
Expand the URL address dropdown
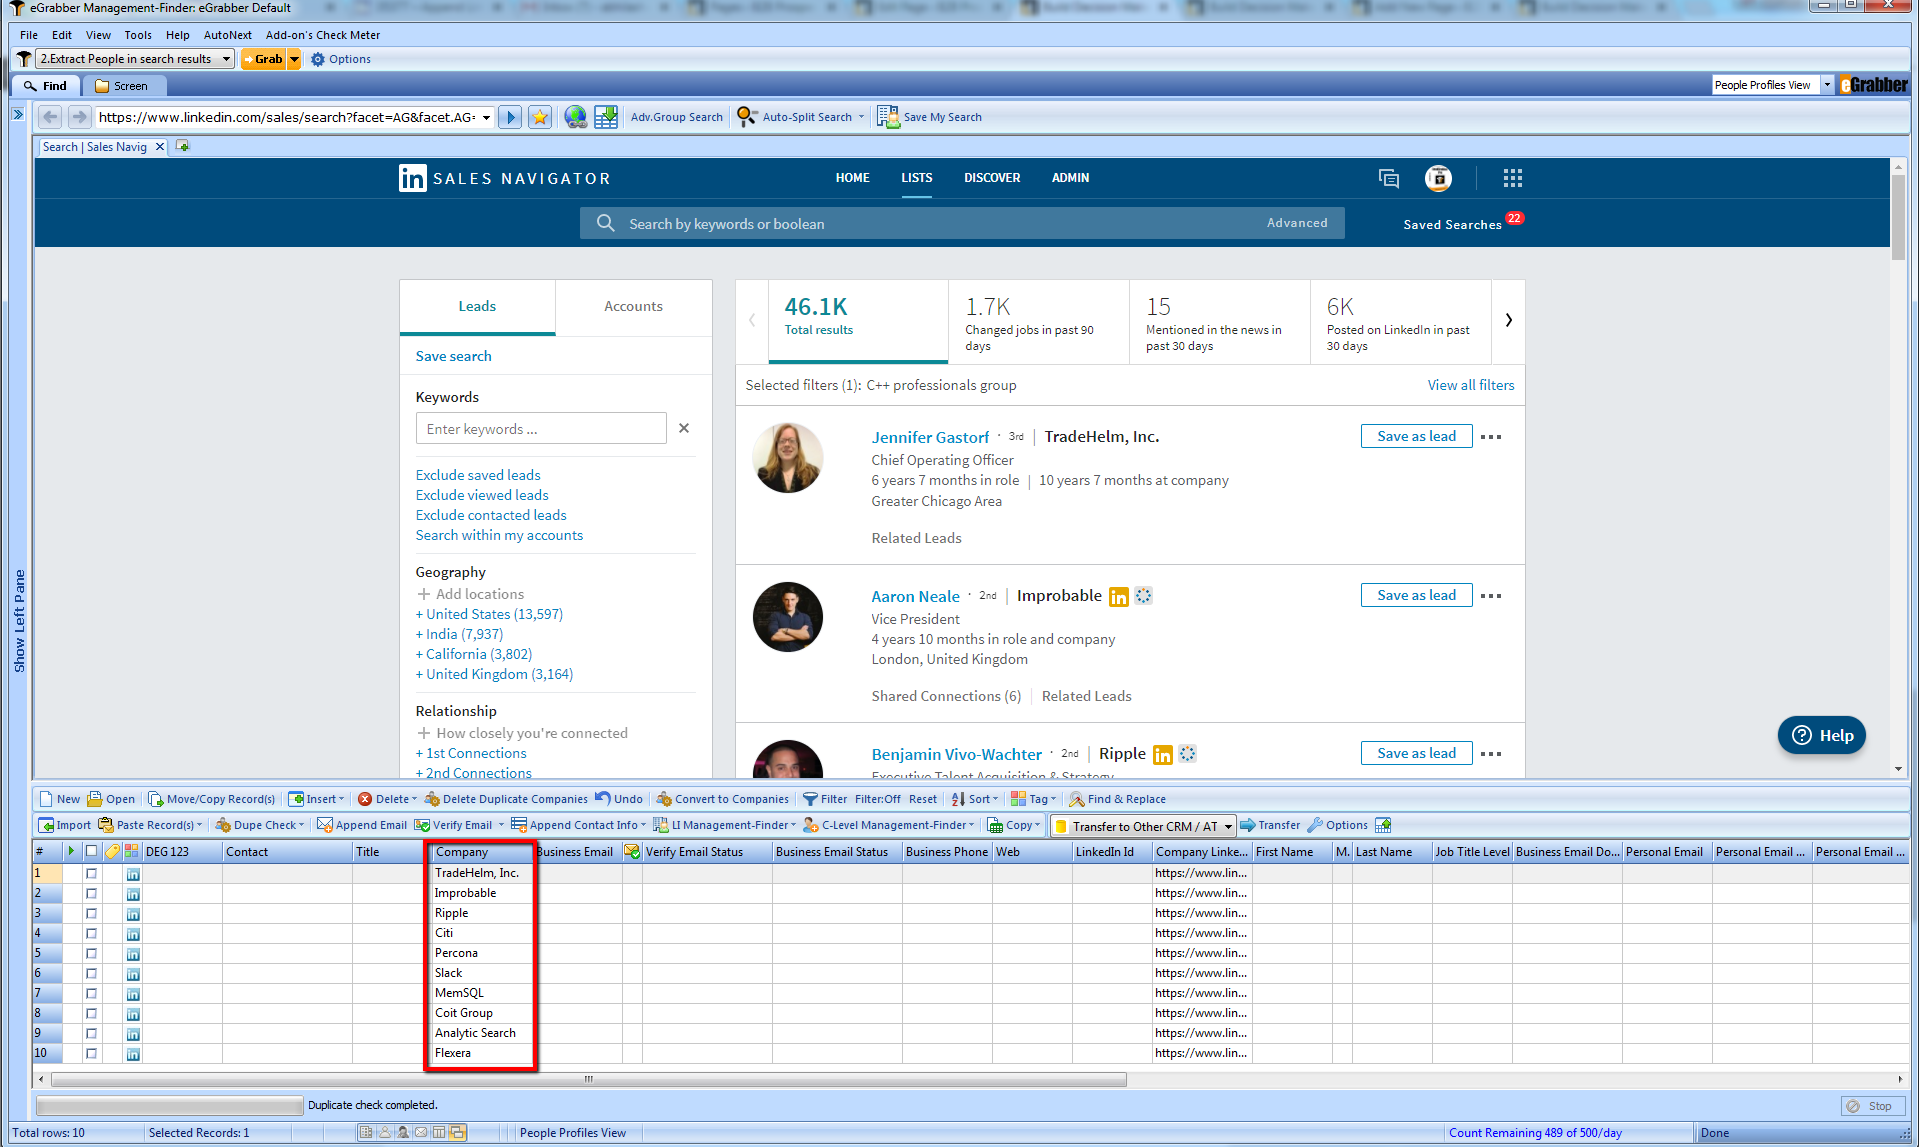click(x=486, y=117)
